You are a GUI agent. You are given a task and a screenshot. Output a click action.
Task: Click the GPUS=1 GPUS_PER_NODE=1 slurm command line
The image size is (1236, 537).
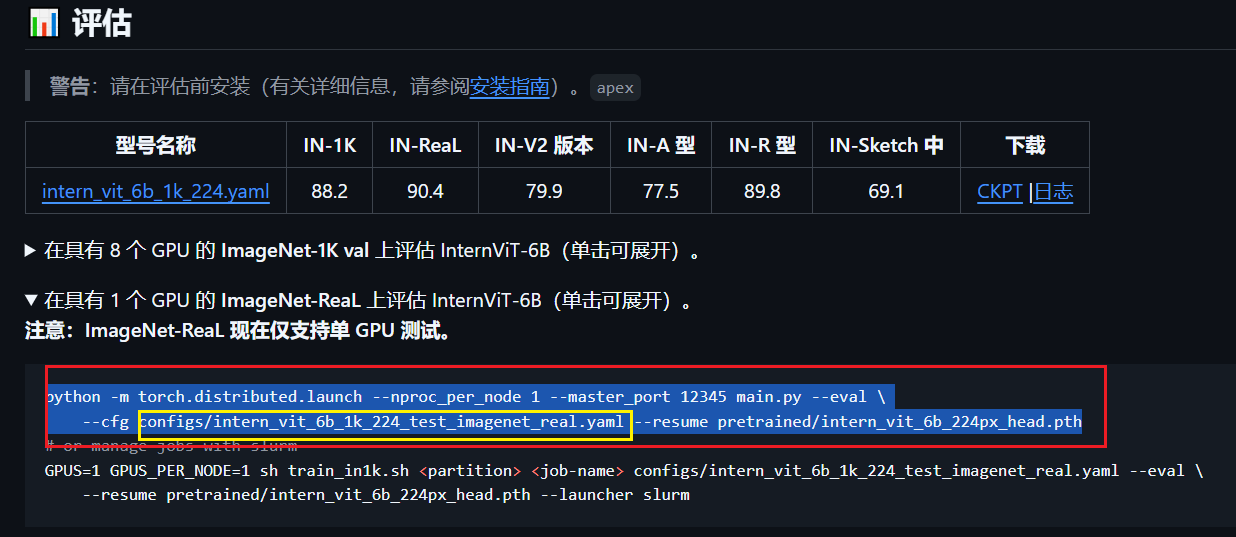[x=624, y=470]
